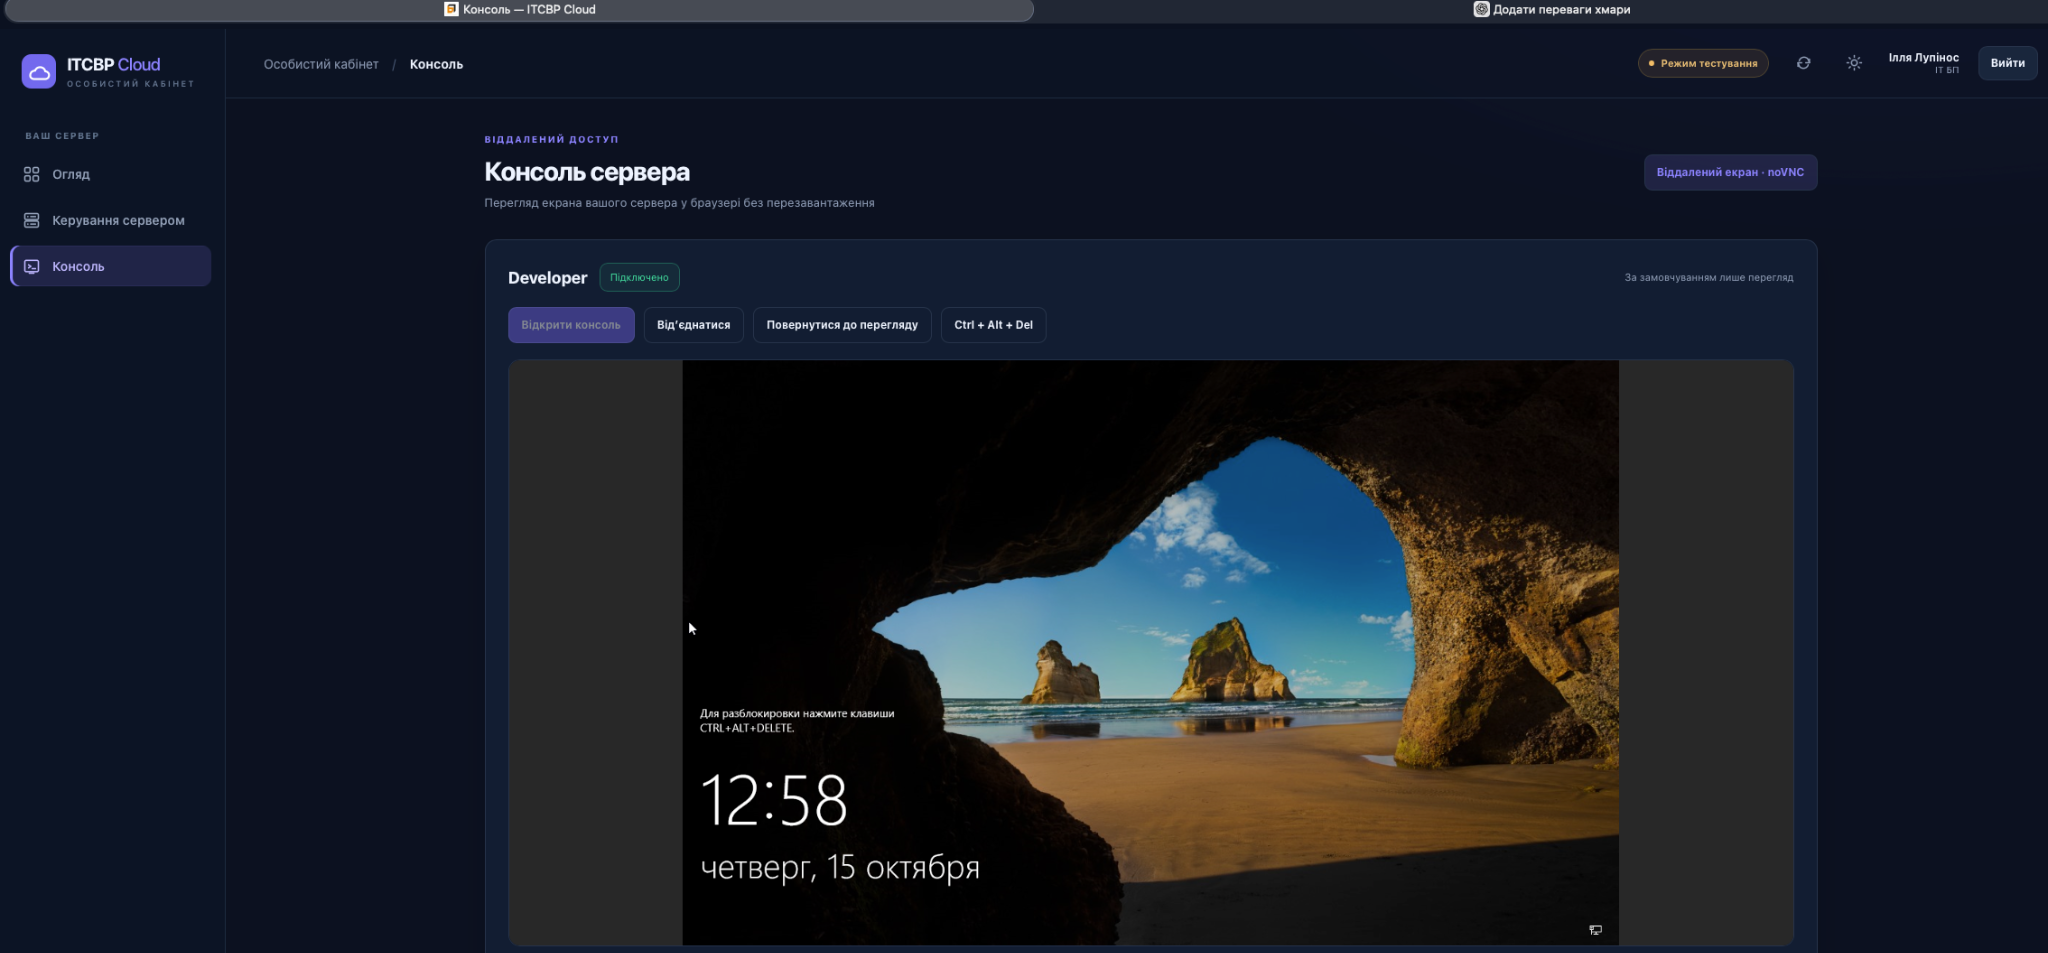Viewport: 2048px width, 953px height.
Task: Click the Вийти logout button
Action: [2007, 63]
